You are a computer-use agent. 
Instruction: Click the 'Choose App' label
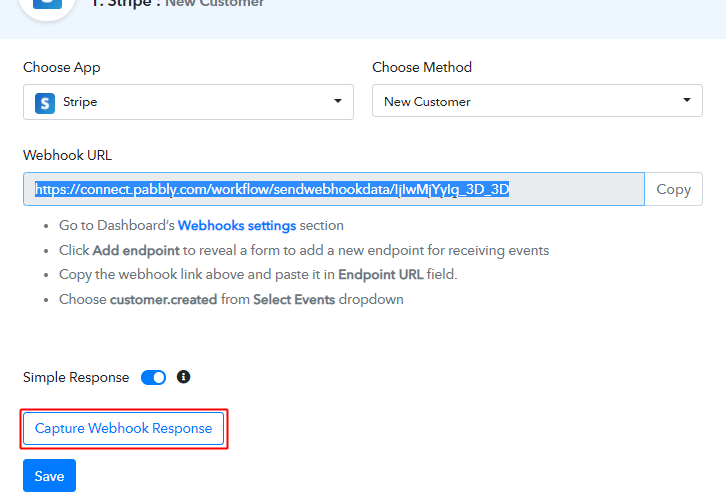[x=62, y=67]
